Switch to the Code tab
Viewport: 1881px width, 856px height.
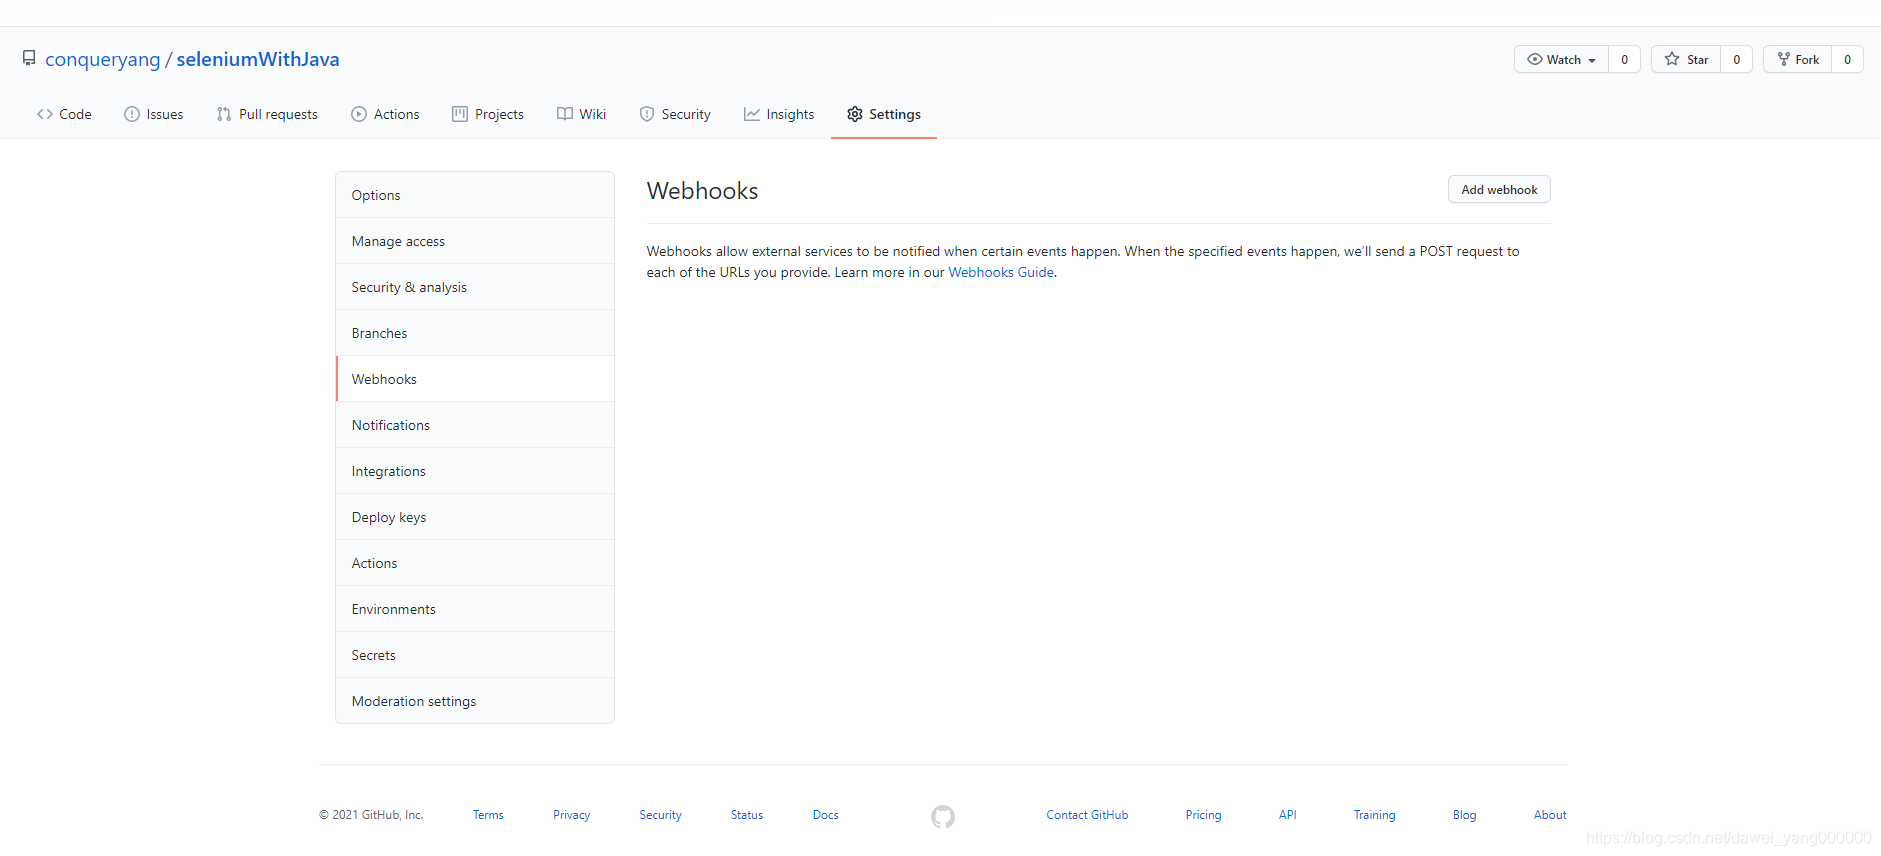[64, 114]
